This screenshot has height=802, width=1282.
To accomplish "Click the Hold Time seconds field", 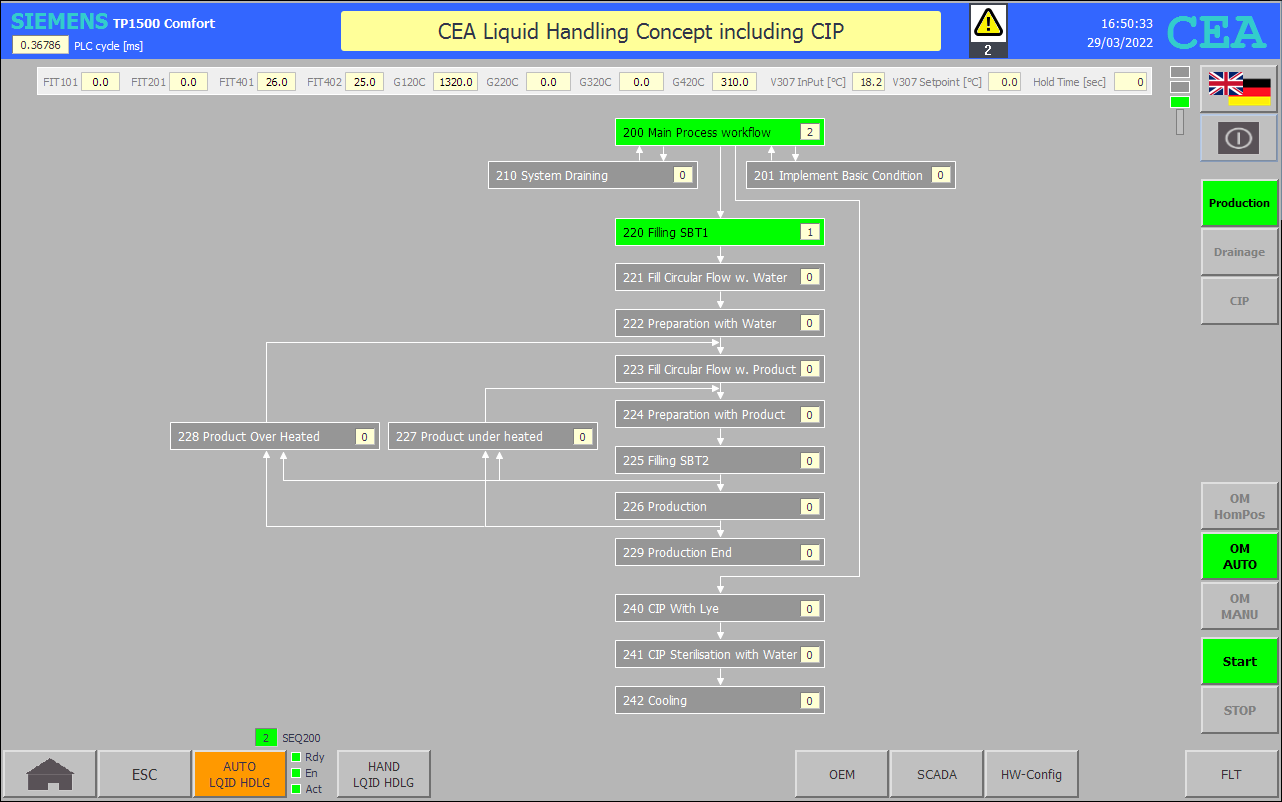I will coord(1130,82).
